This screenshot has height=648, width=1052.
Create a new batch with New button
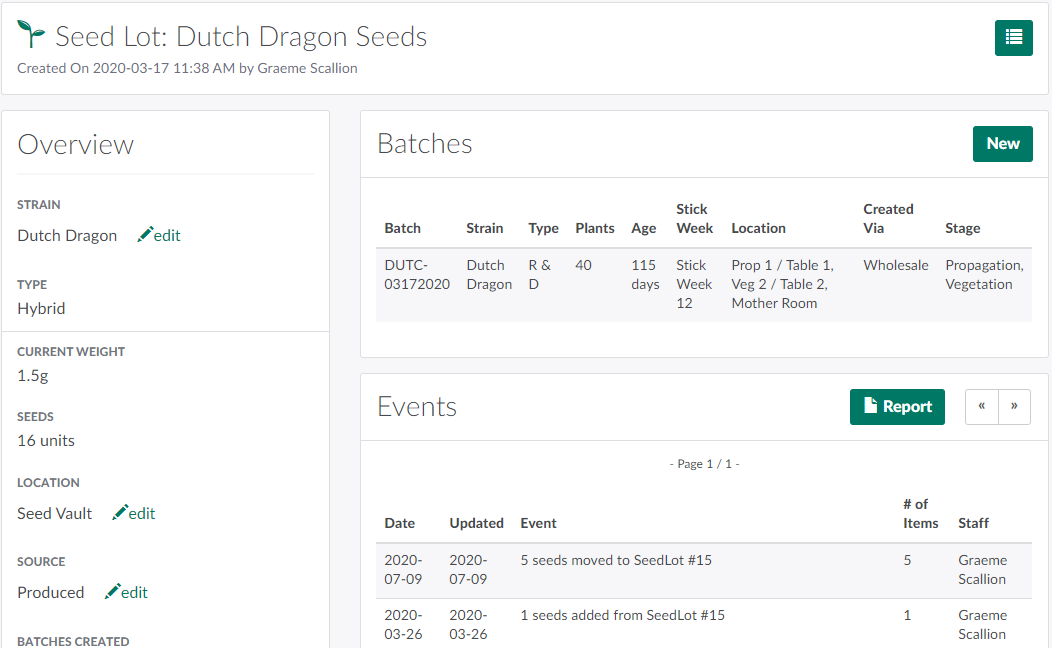click(x=1002, y=144)
